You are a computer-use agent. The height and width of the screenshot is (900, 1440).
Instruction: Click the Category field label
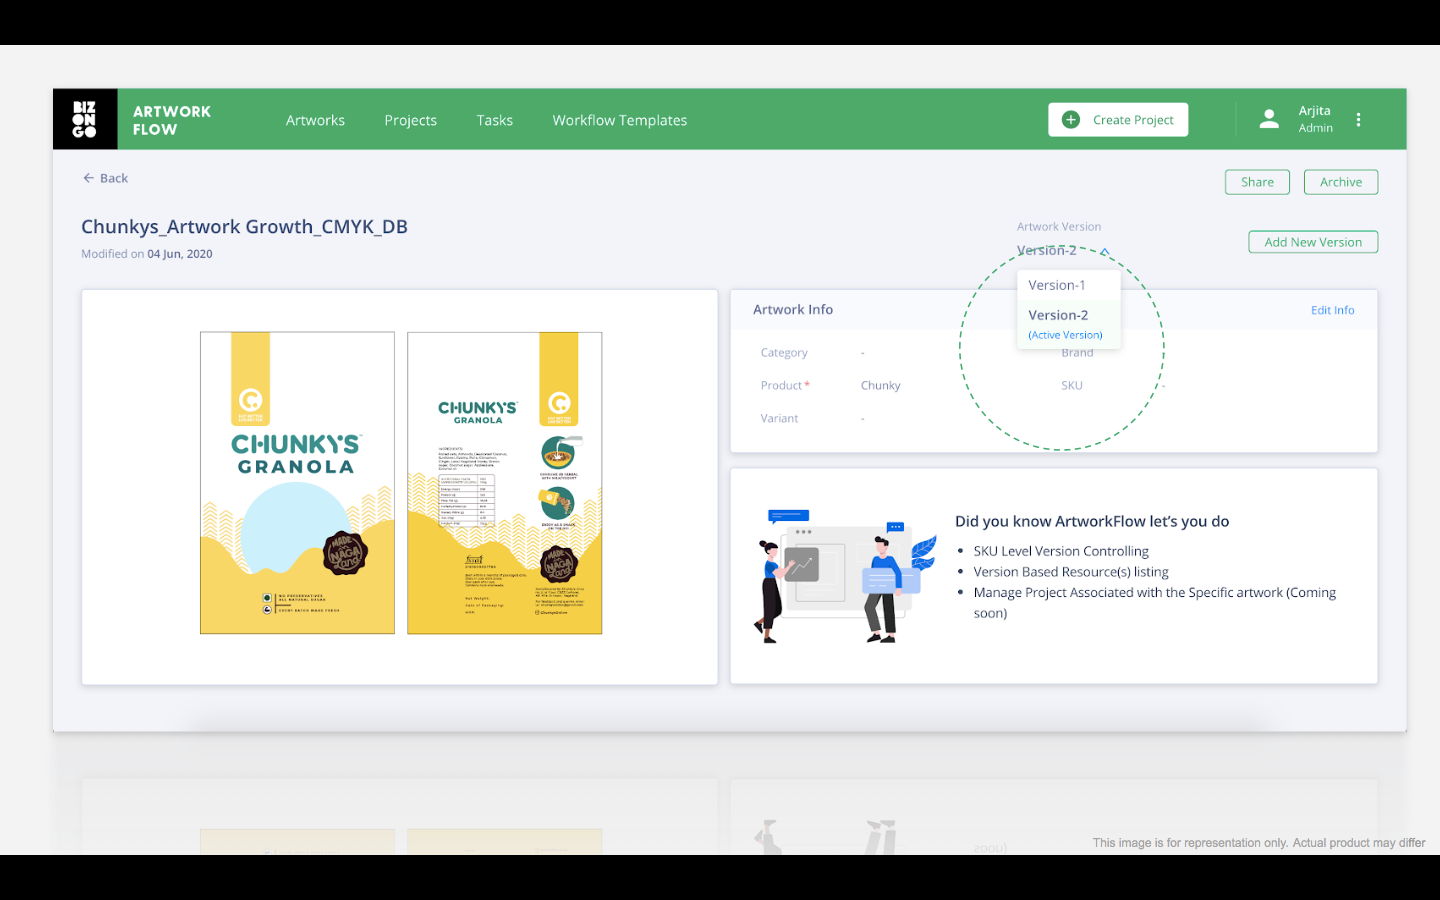pyautogui.click(x=784, y=353)
